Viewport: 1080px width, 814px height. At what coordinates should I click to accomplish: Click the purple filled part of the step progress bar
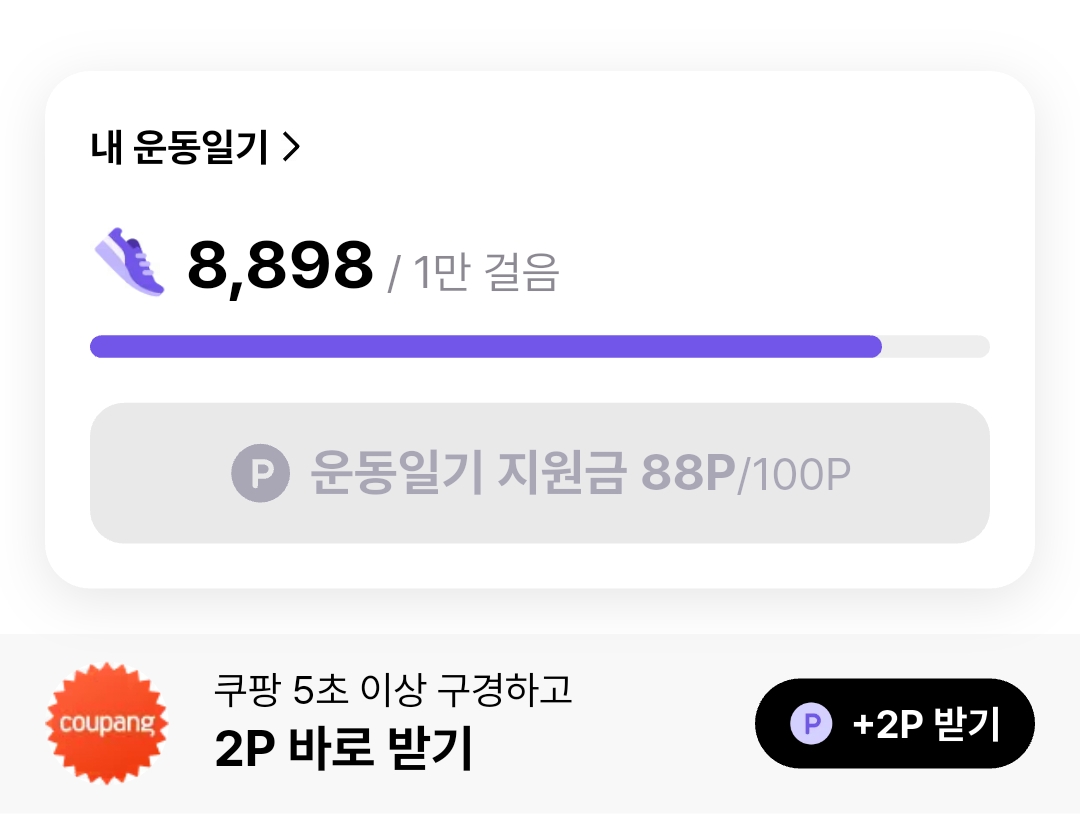tap(485, 346)
